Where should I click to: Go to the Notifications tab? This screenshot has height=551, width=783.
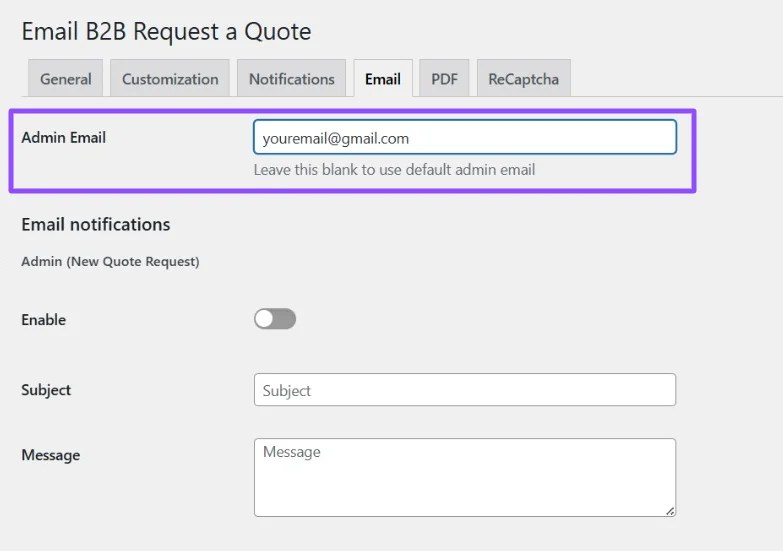coord(292,78)
